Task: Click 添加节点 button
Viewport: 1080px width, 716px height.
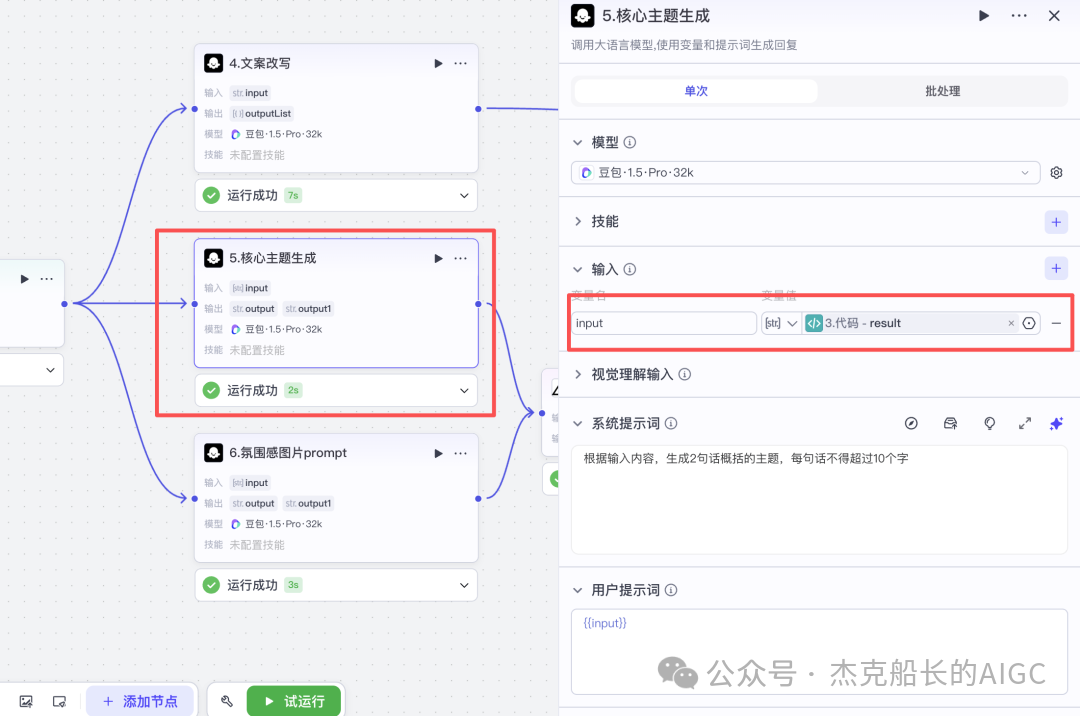Action: (140, 702)
